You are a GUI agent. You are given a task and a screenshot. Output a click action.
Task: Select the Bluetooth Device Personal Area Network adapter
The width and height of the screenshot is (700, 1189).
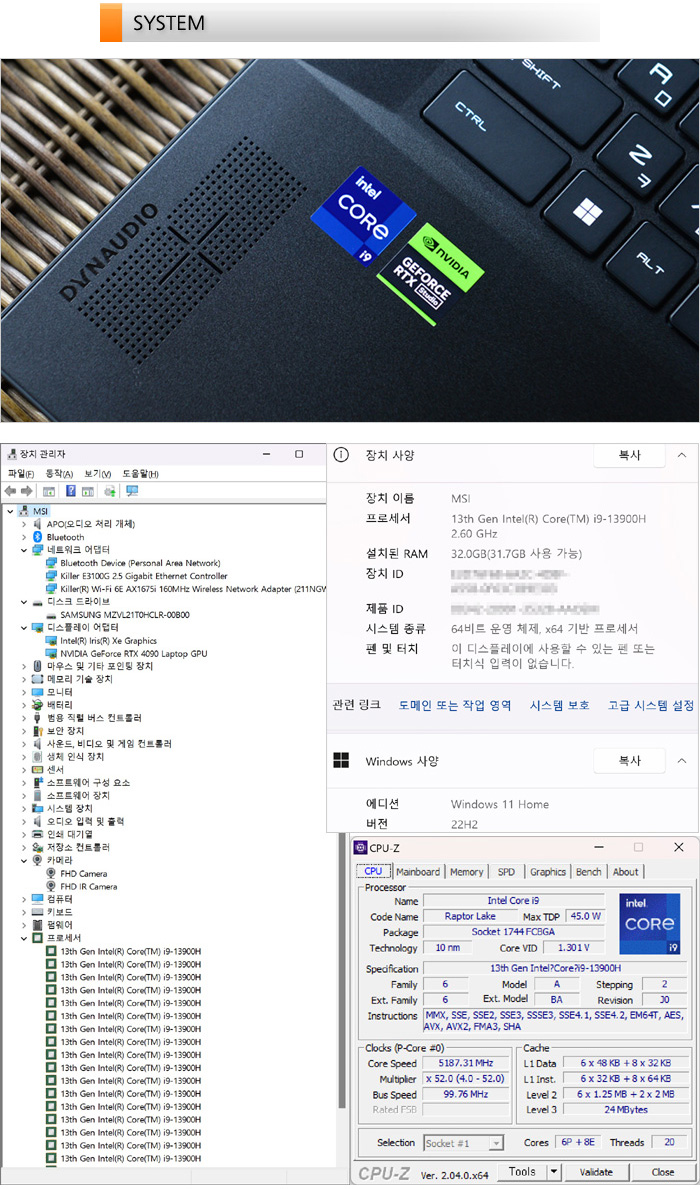[133, 563]
